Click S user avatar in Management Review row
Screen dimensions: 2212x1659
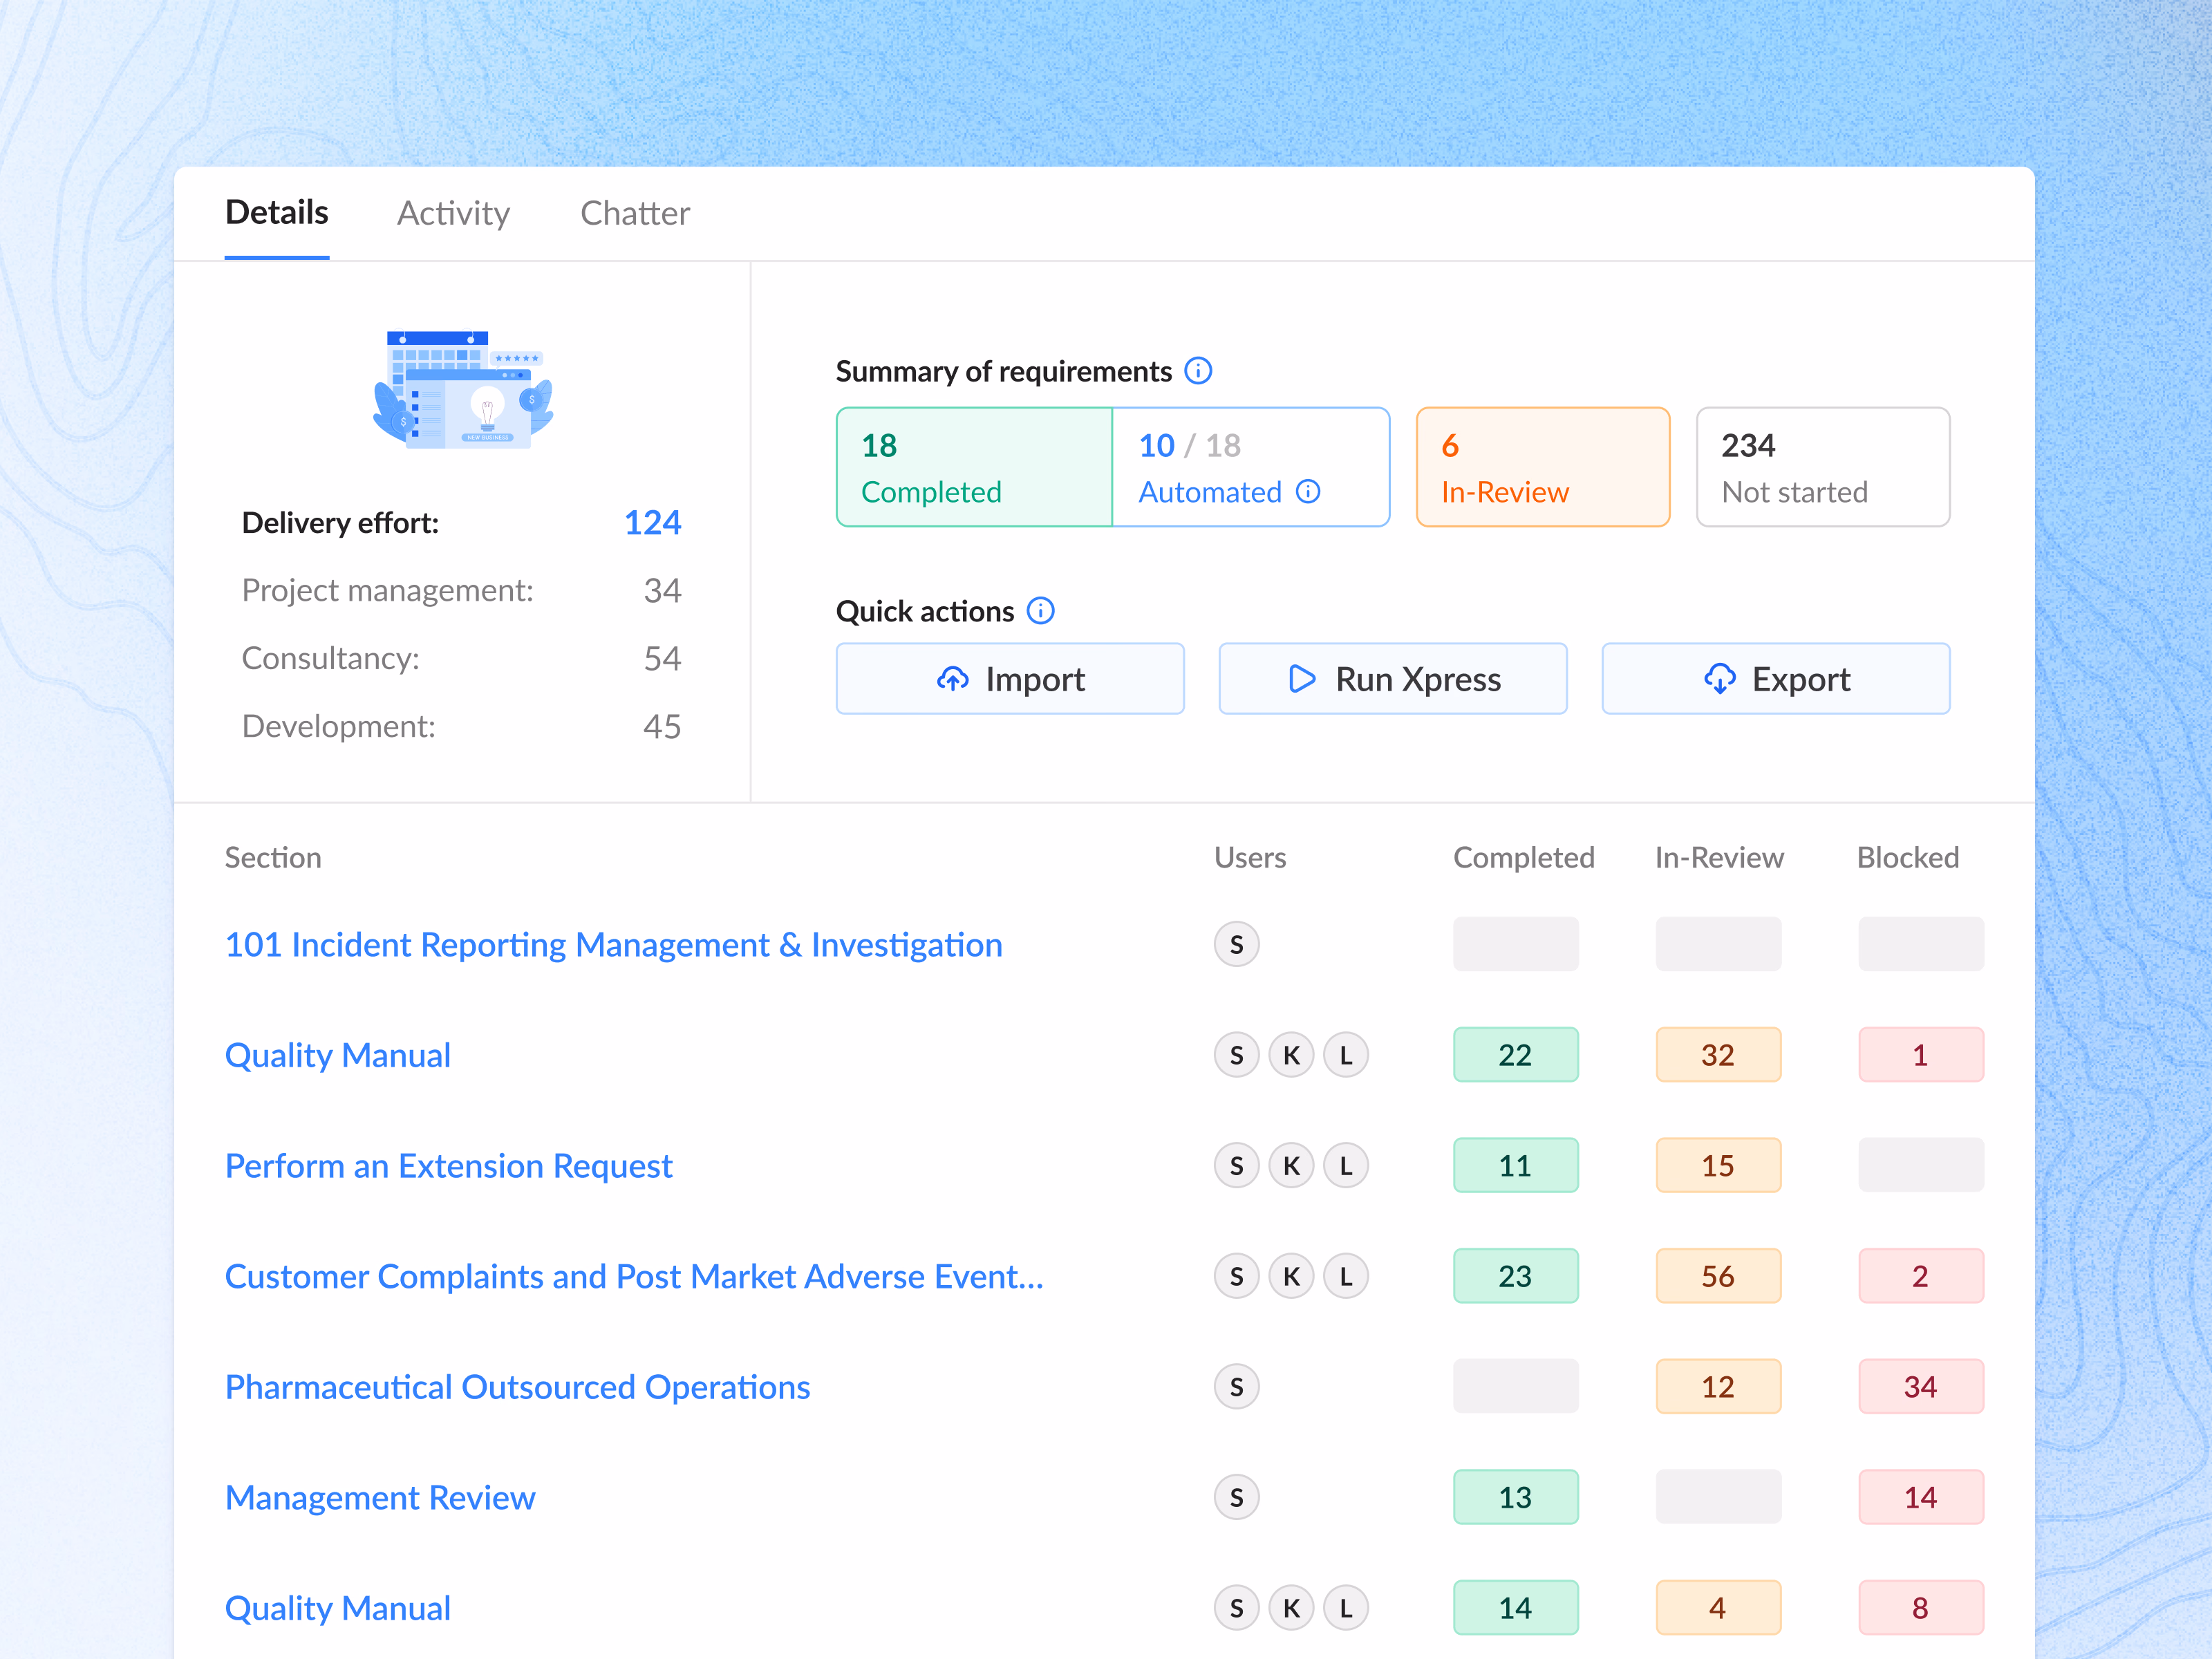pos(1237,1497)
